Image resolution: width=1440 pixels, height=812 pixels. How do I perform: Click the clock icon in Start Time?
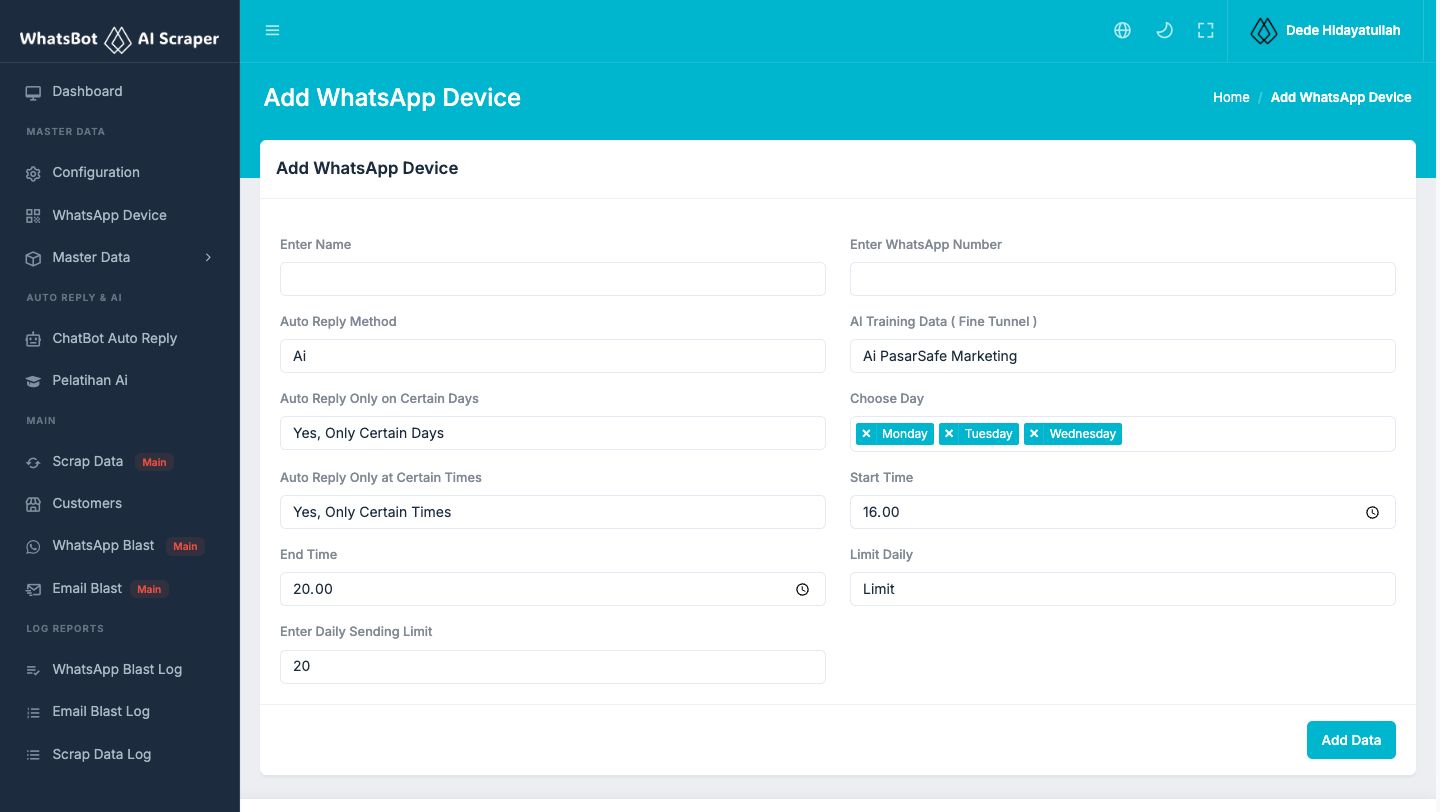(1372, 512)
